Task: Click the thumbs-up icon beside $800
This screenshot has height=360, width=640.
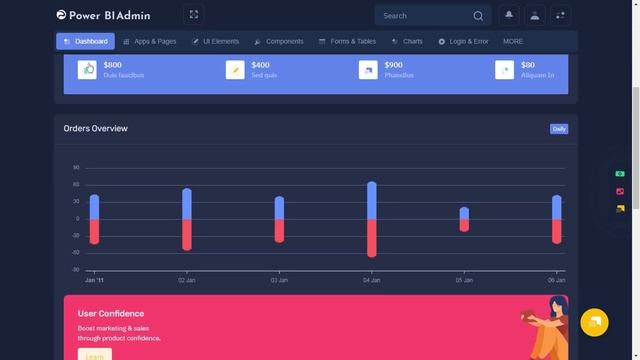Action: pyautogui.click(x=87, y=70)
